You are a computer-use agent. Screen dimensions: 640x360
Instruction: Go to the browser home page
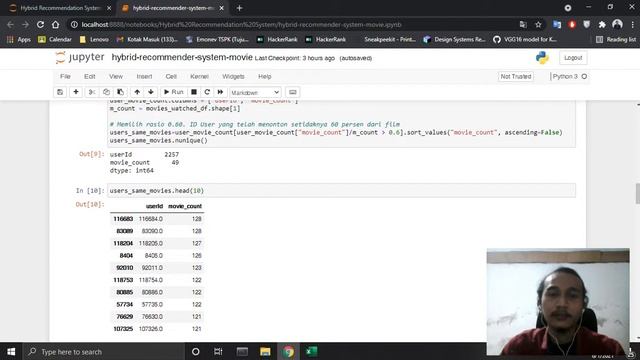tap(56, 24)
